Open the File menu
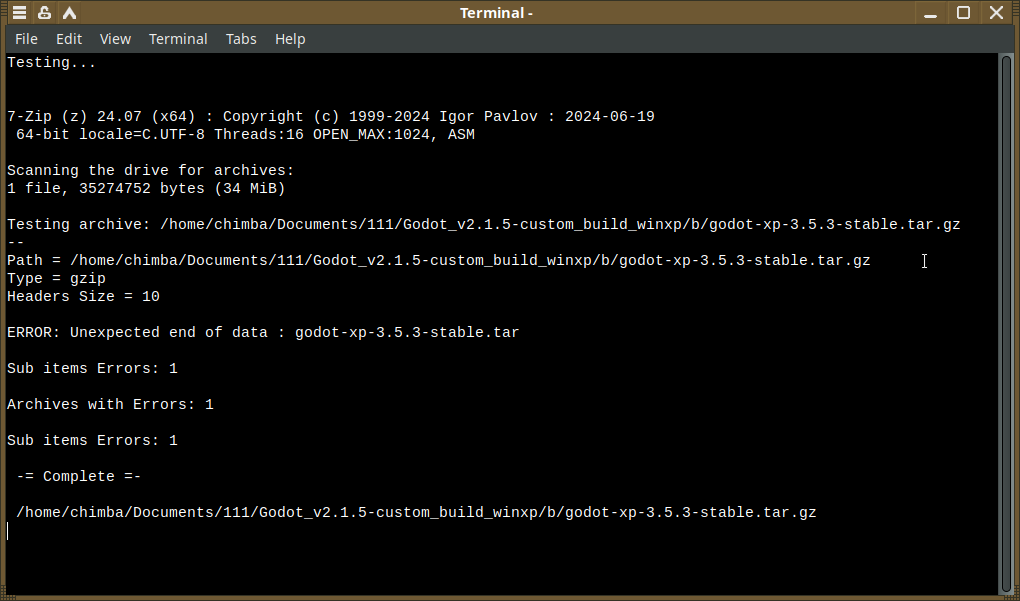This screenshot has height=601, width=1020. click(26, 39)
